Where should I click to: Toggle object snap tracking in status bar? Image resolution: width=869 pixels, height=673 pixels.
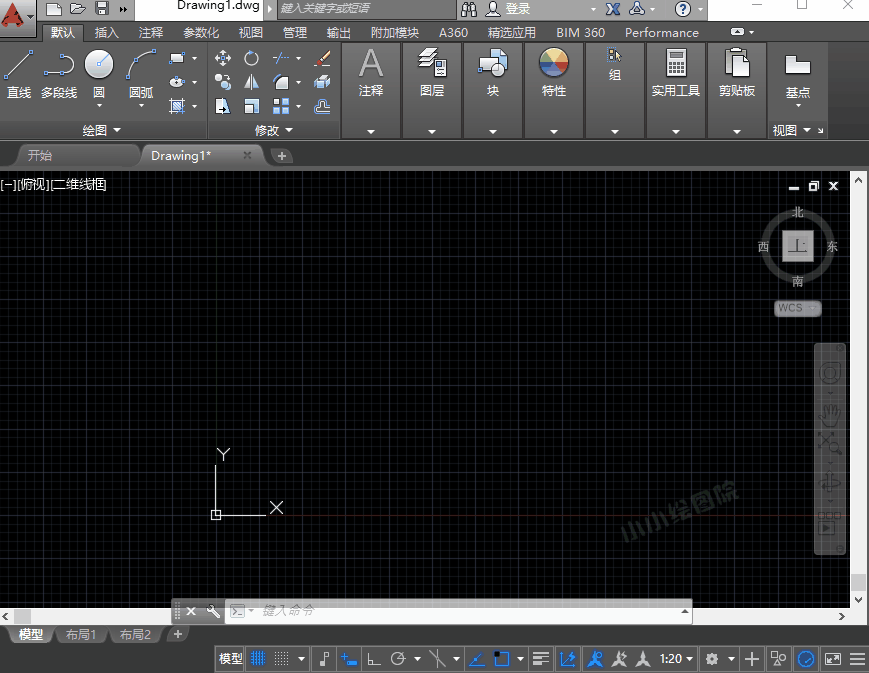(x=477, y=659)
